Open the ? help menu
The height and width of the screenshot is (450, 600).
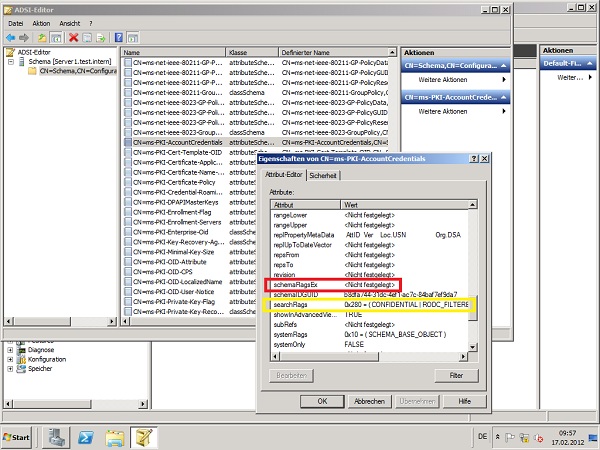click(x=91, y=23)
